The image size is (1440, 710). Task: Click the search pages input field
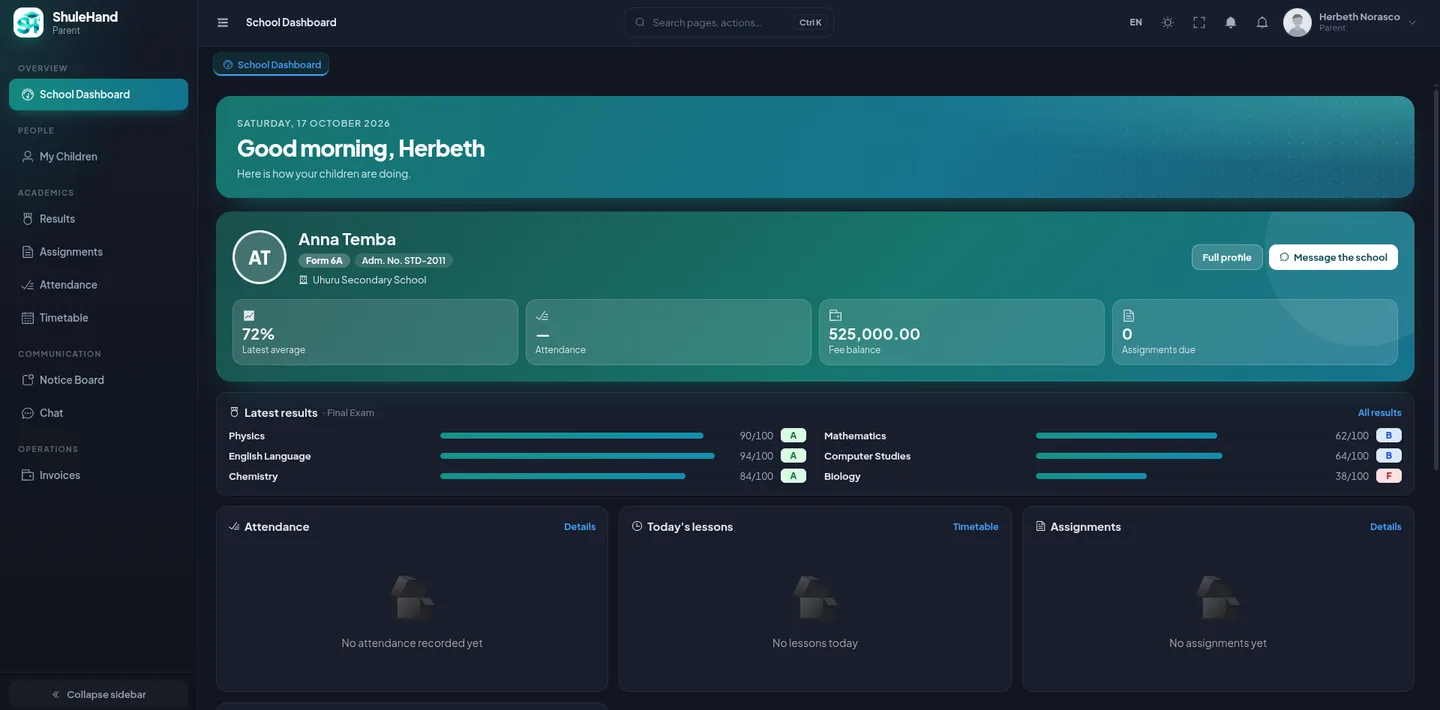click(x=729, y=22)
